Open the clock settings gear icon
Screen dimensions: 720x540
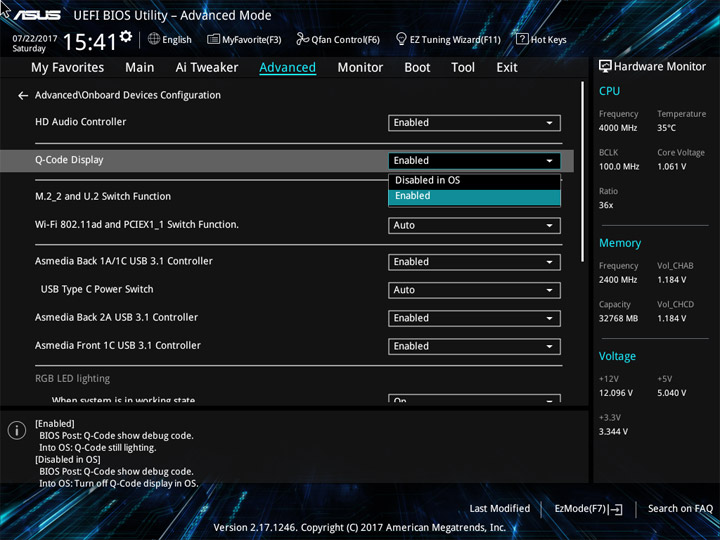[x=126, y=36]
